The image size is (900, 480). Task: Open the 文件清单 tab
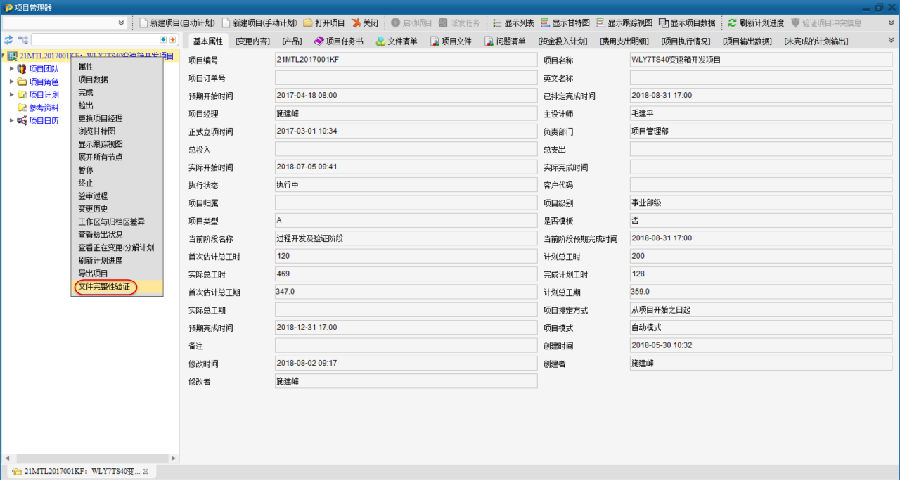tap(397, 41)
